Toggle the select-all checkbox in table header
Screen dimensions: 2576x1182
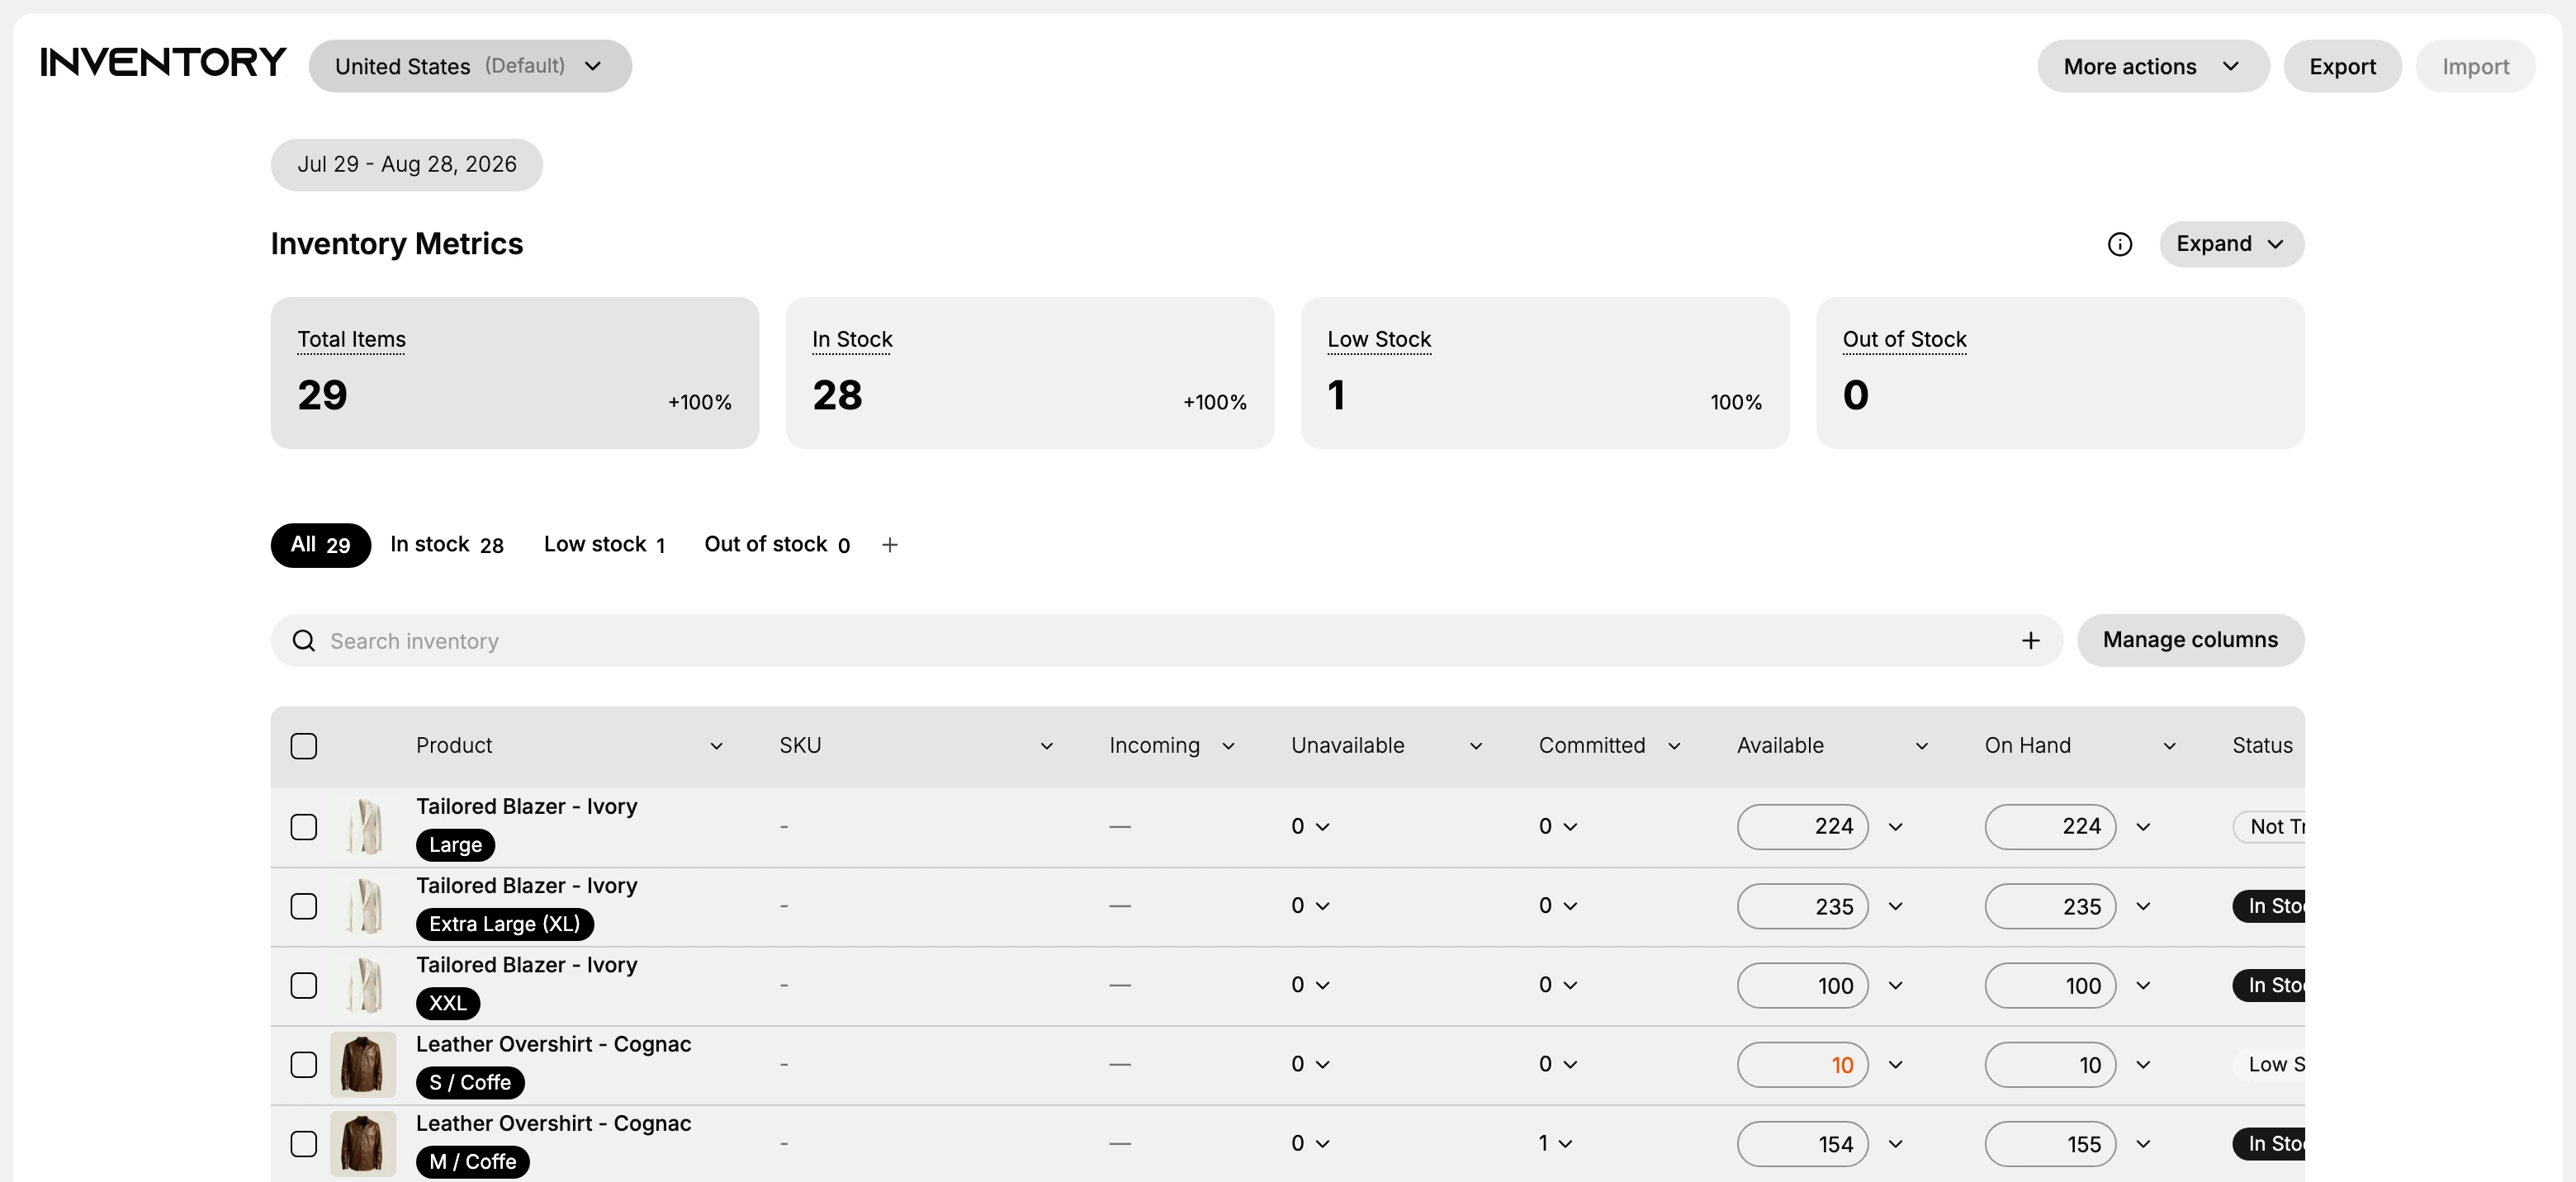click(304, 746)
